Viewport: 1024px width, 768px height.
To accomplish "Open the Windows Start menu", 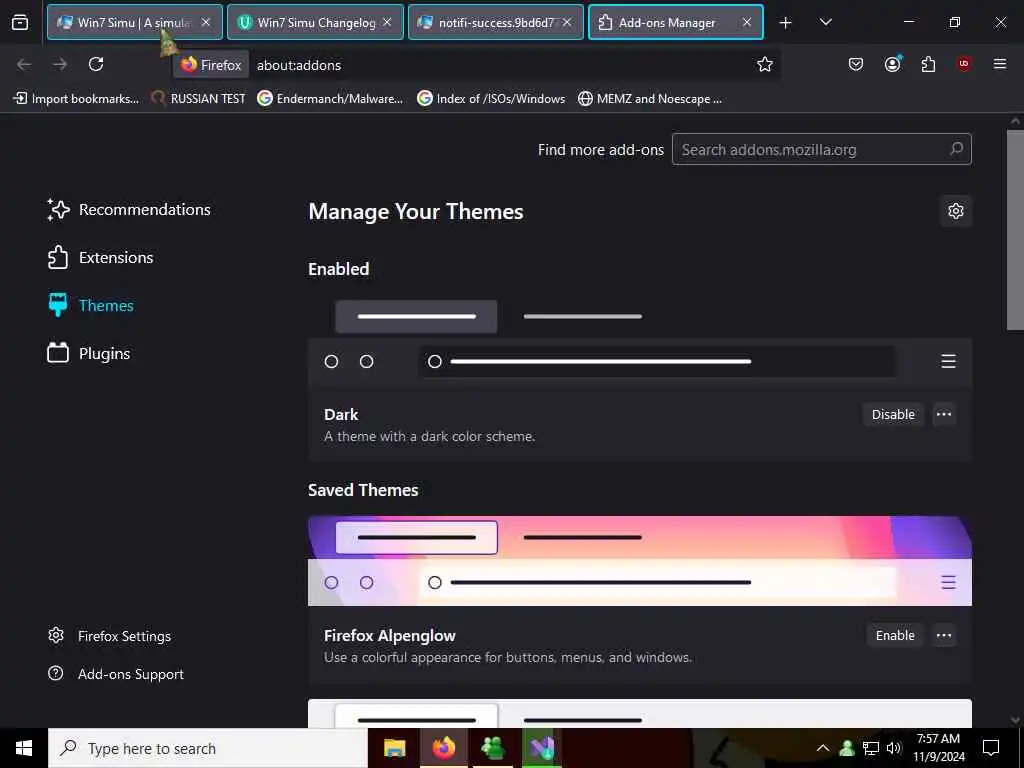I will tap(24, 748).
